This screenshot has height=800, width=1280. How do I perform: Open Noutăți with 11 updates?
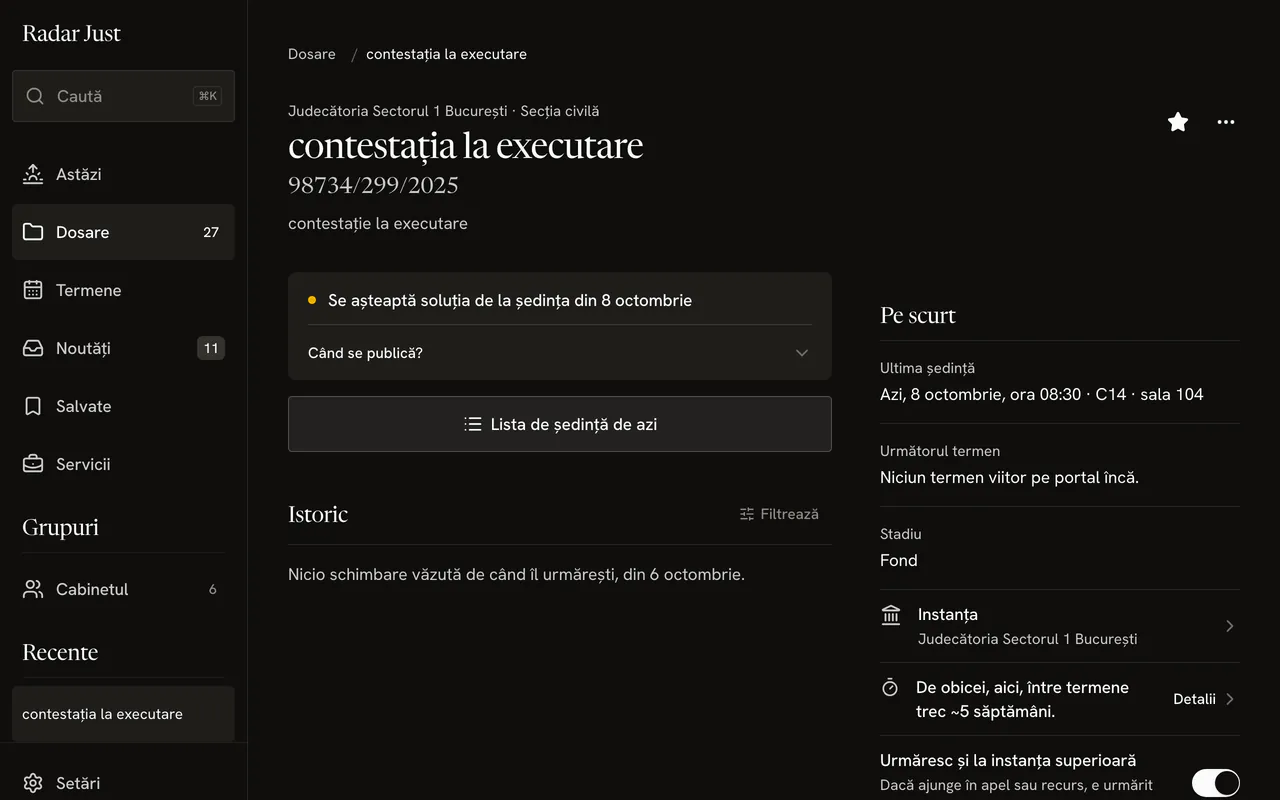click(x=123, y=348)
